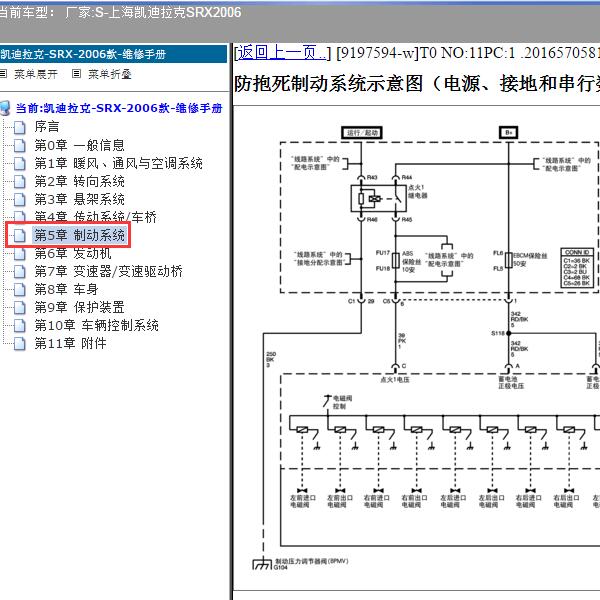This screenshot has width=600, height=600.
Task: Click document icon for 第7章
Action: 20,272
